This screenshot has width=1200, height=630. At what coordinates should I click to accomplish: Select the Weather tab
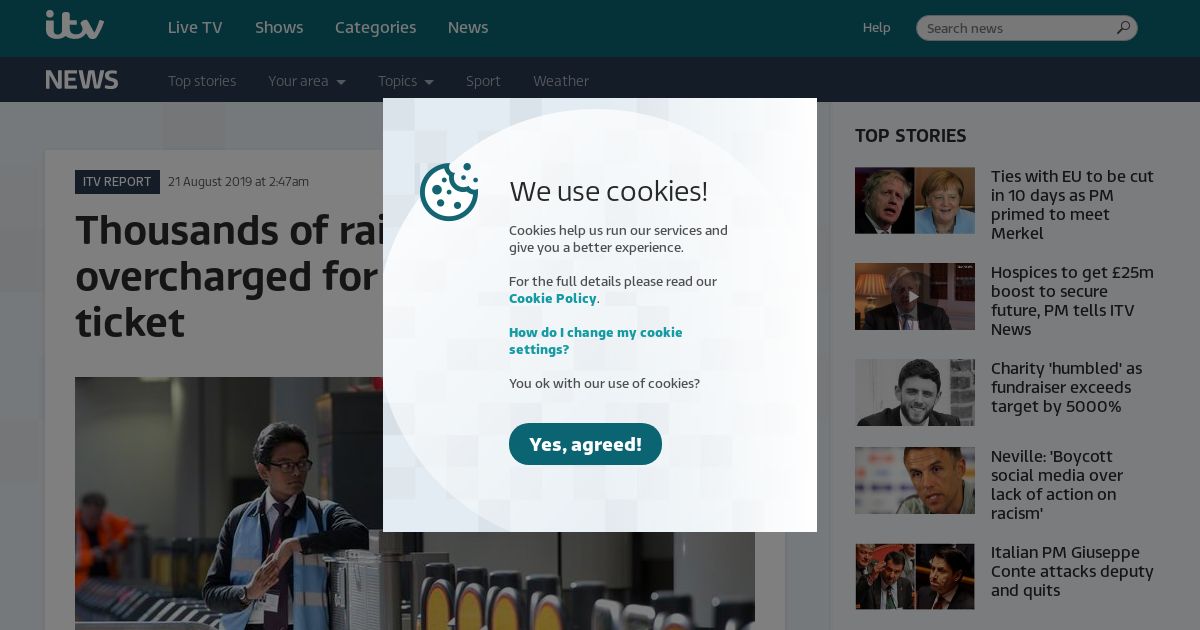(x=561, y=81)
